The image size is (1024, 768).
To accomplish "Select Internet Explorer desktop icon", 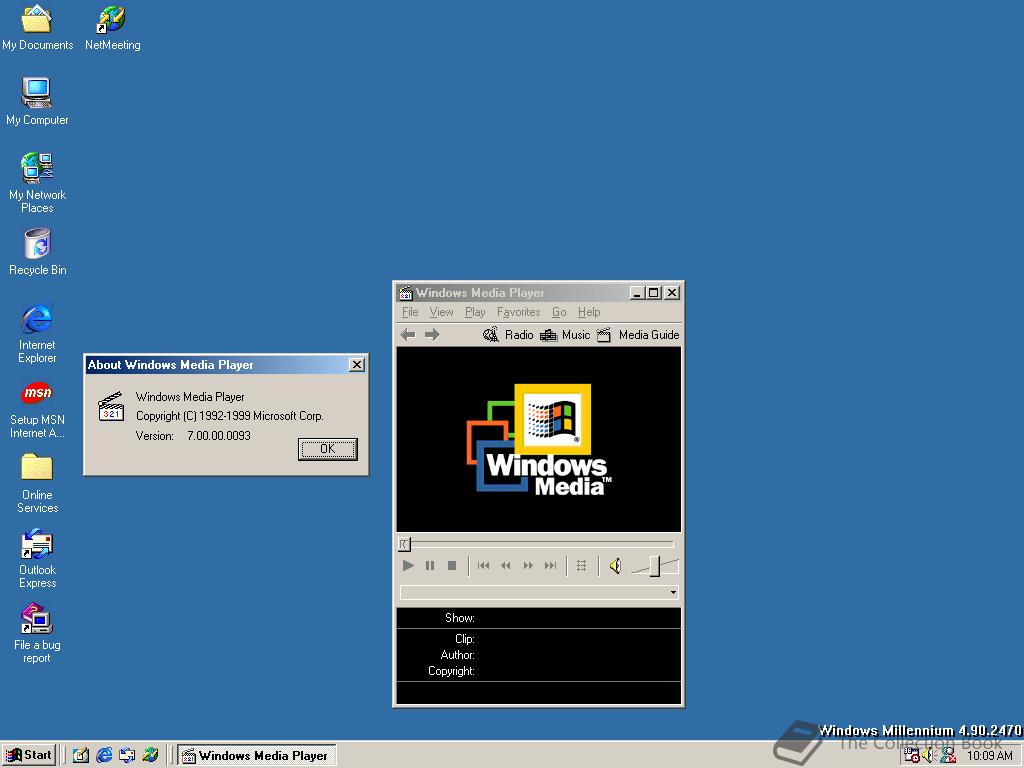I will point(37,333).
